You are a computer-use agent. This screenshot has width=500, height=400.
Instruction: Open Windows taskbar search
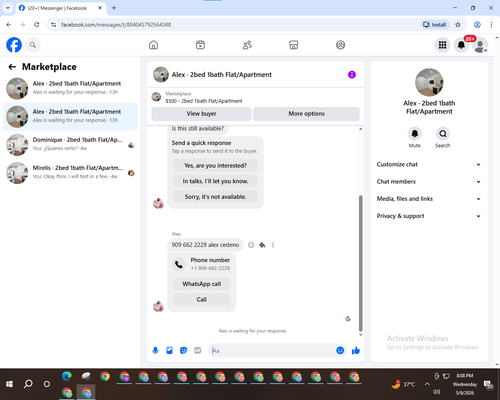(28, 384)
